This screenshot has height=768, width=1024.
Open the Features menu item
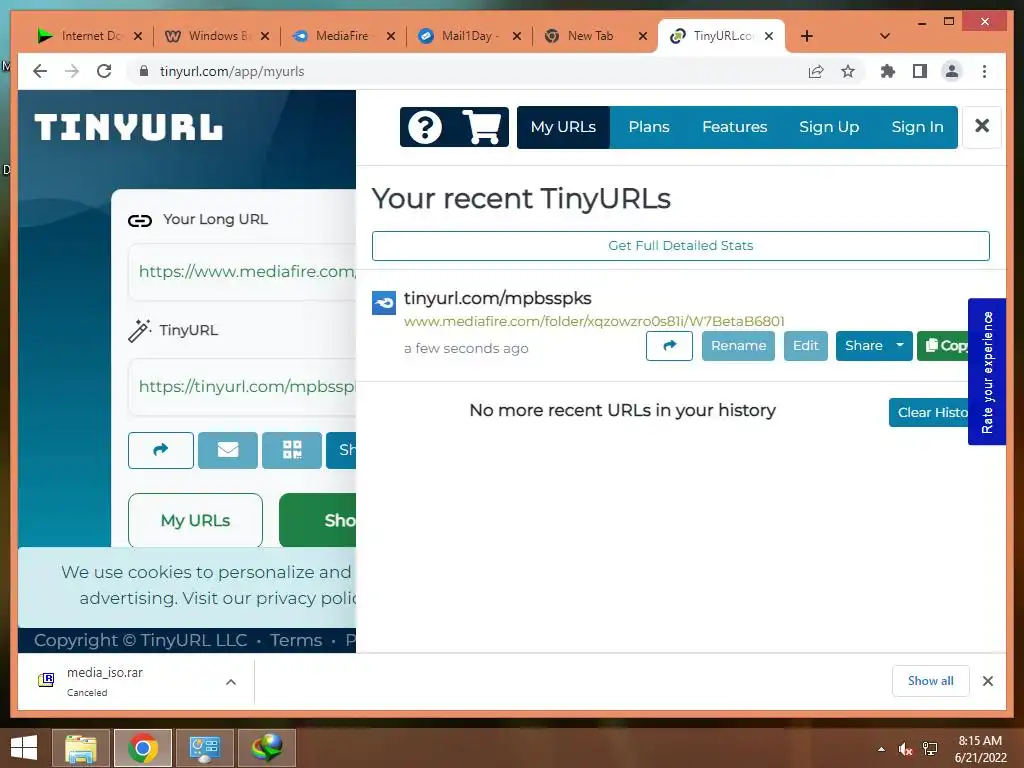734,127
